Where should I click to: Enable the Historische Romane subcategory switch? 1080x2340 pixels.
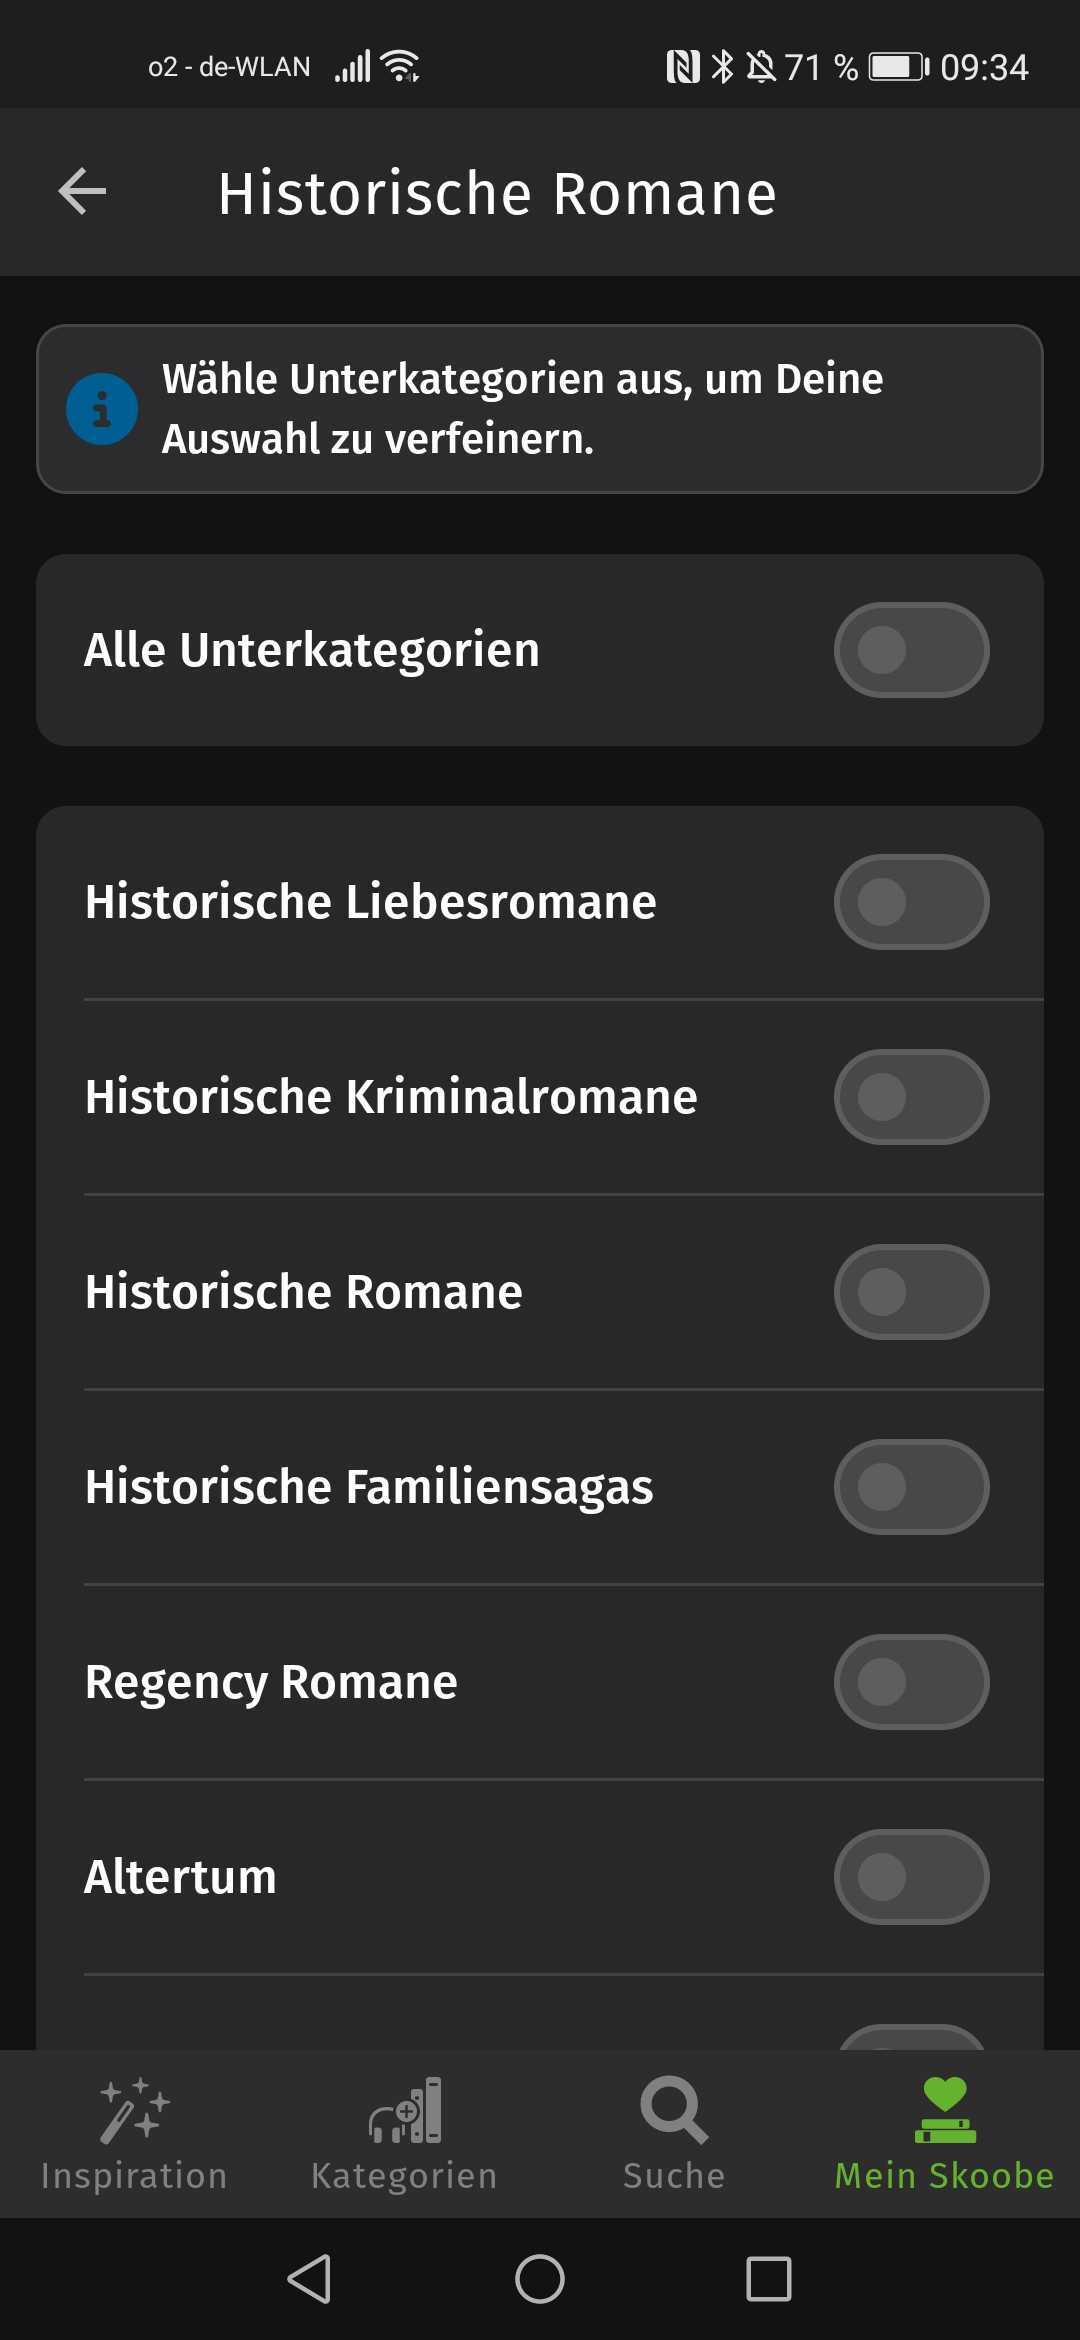[912, 1292]
